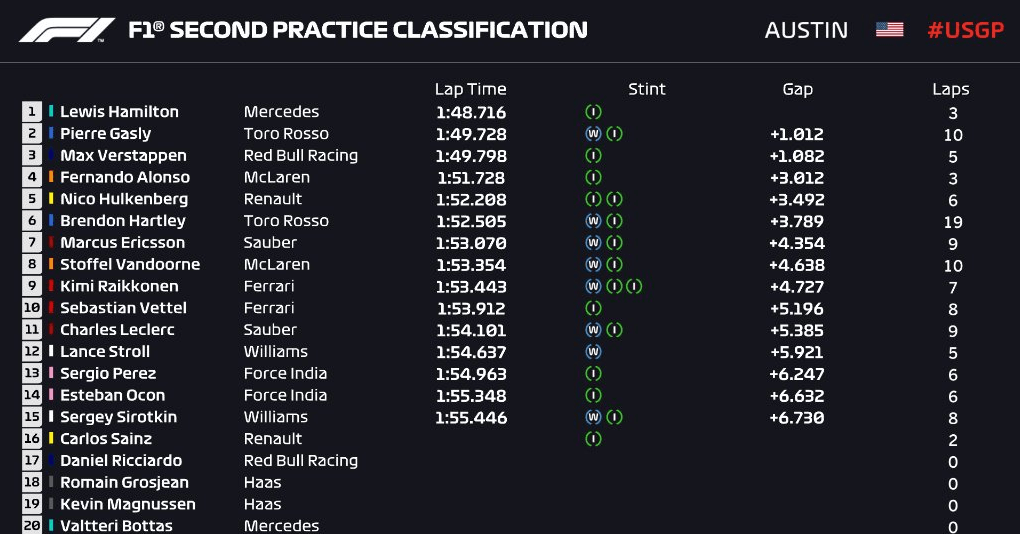Select the Lap Time column header

pos(470,89)
